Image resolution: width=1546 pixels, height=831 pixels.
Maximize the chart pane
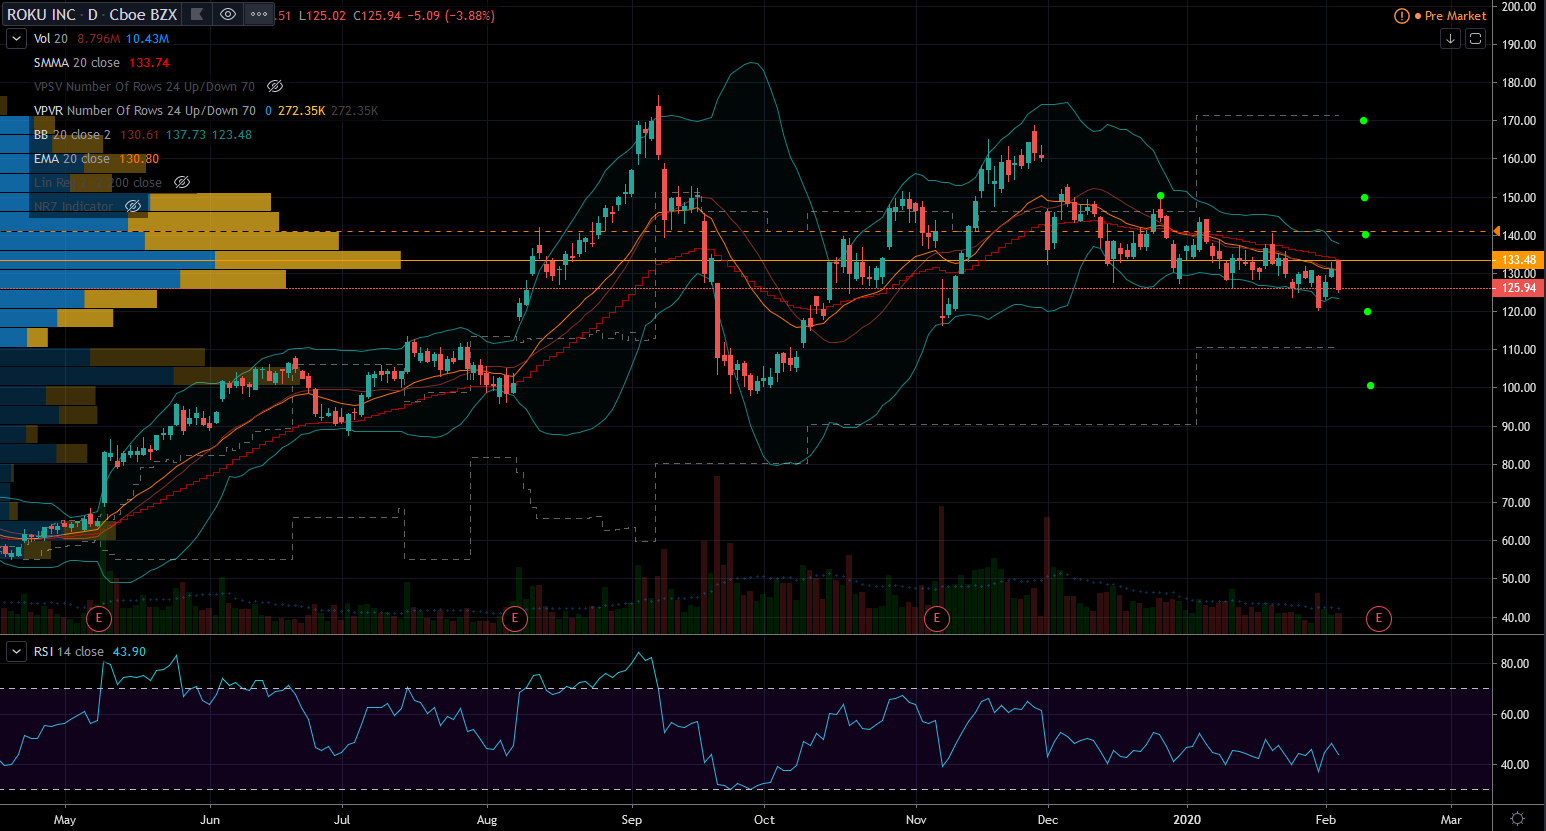(1475, 39)
